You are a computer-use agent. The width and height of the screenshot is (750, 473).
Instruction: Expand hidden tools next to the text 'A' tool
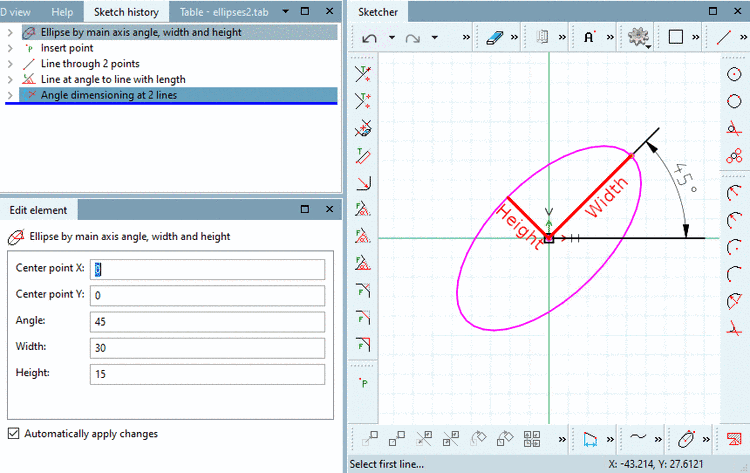click(x=610, y=37)
